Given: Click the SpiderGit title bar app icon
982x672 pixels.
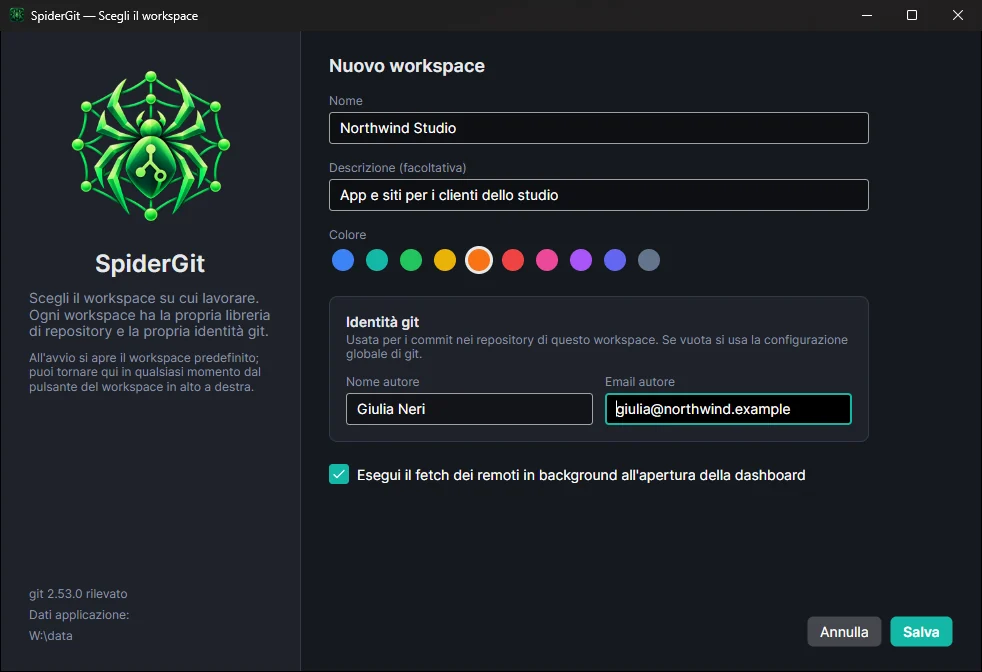Looking at the screenshot, I should click(x=17, y=14).
